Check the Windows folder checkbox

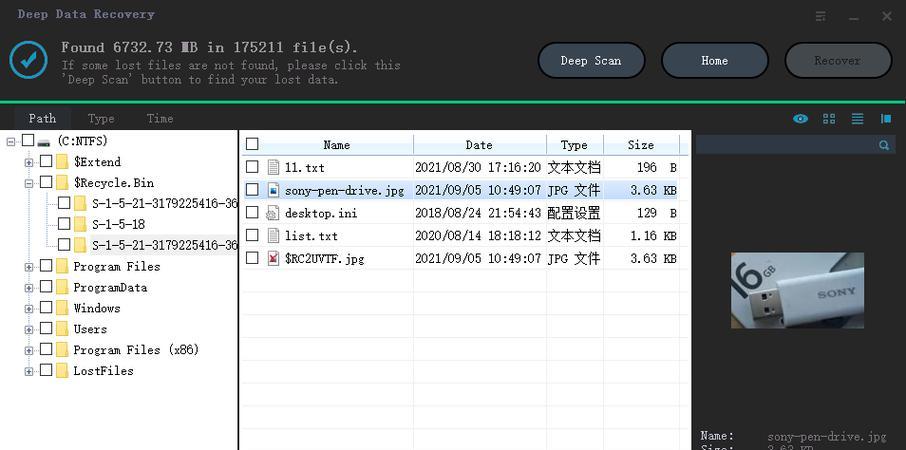pos(46,308)
